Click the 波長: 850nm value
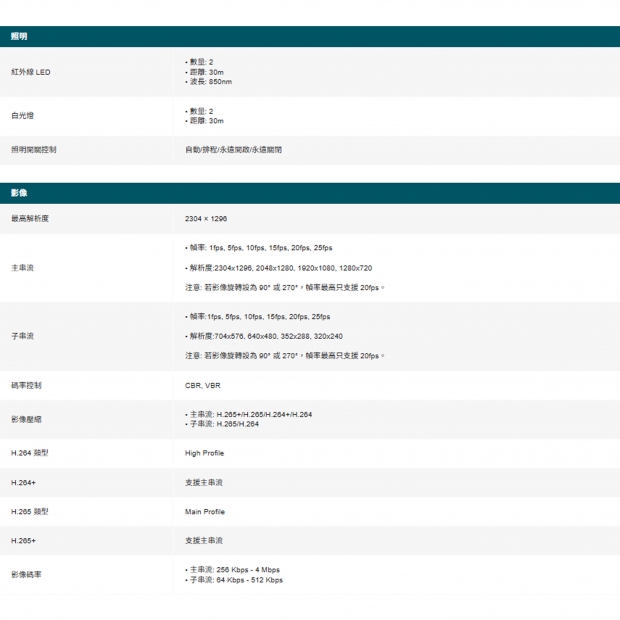 pyautogui.click(x=211, y=82)
